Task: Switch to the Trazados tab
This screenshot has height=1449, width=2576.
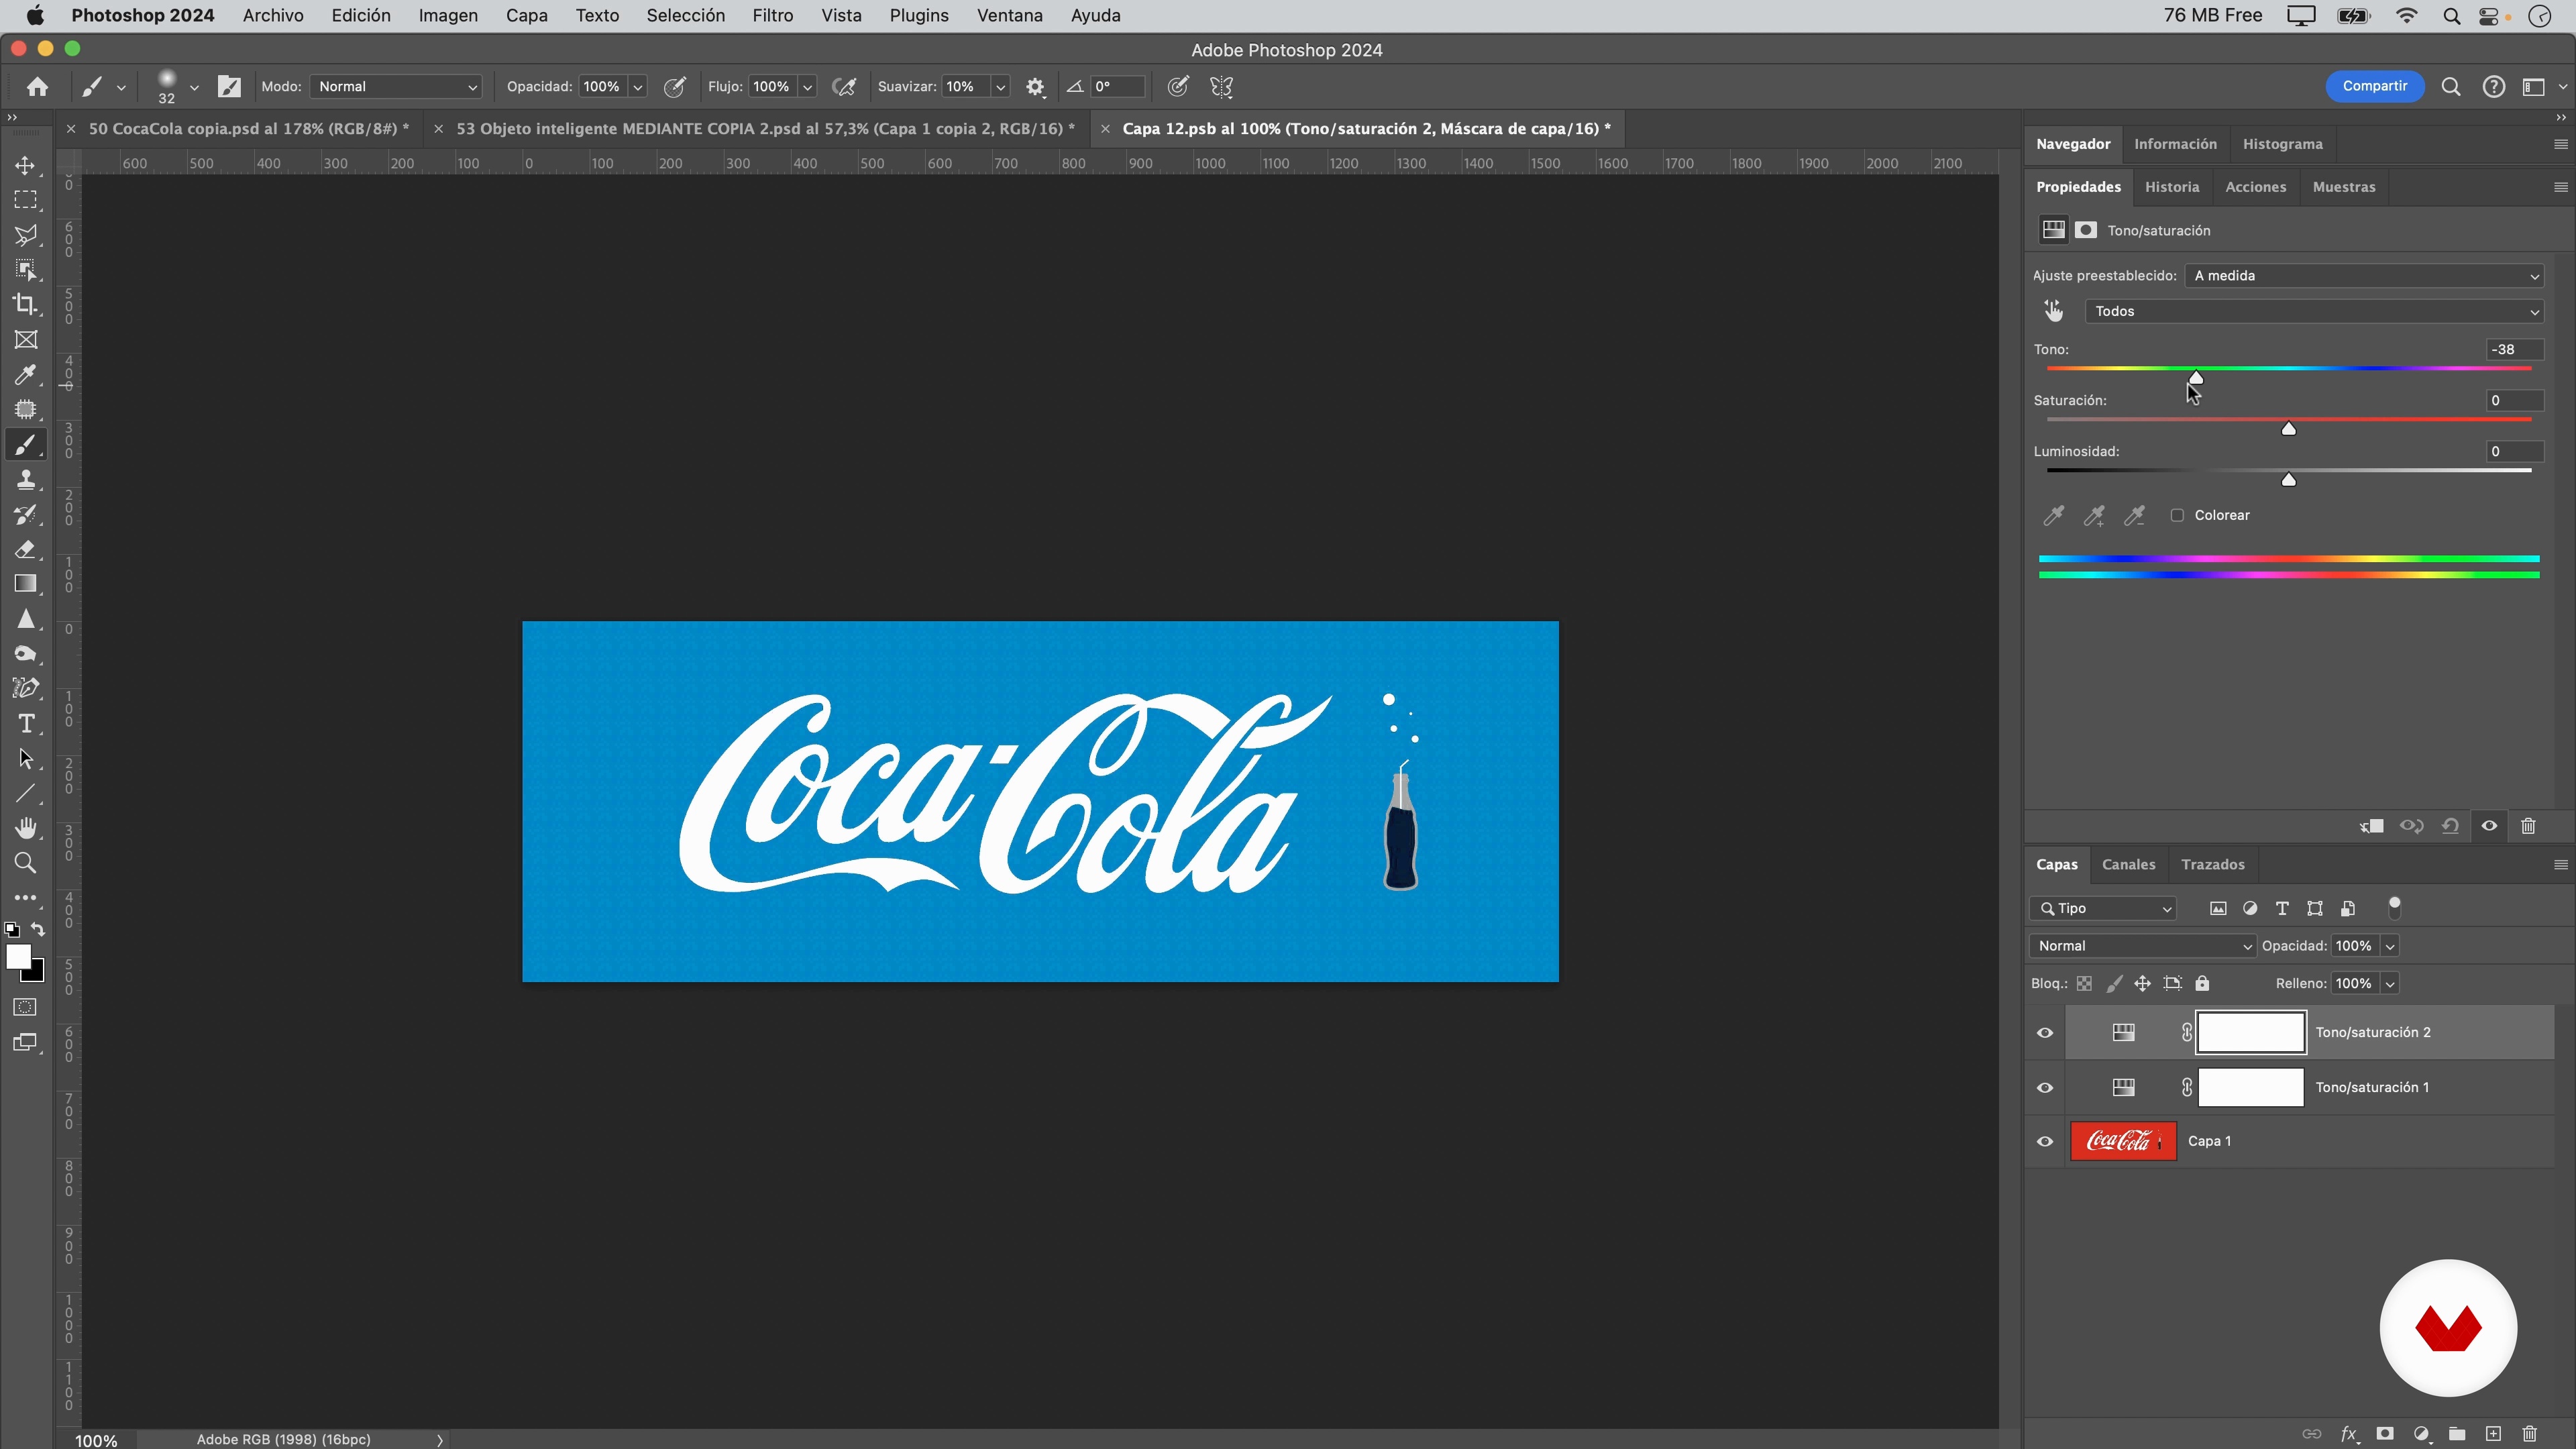Action: point(2212,865)
